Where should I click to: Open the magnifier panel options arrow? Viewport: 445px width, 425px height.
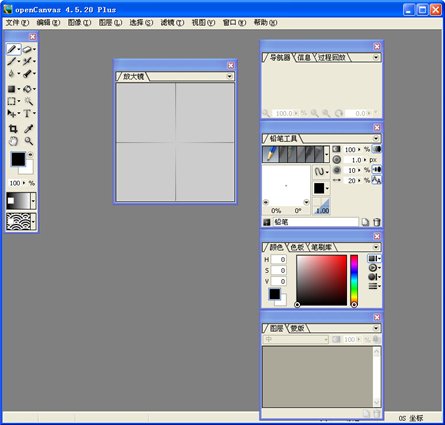(229, 76)
